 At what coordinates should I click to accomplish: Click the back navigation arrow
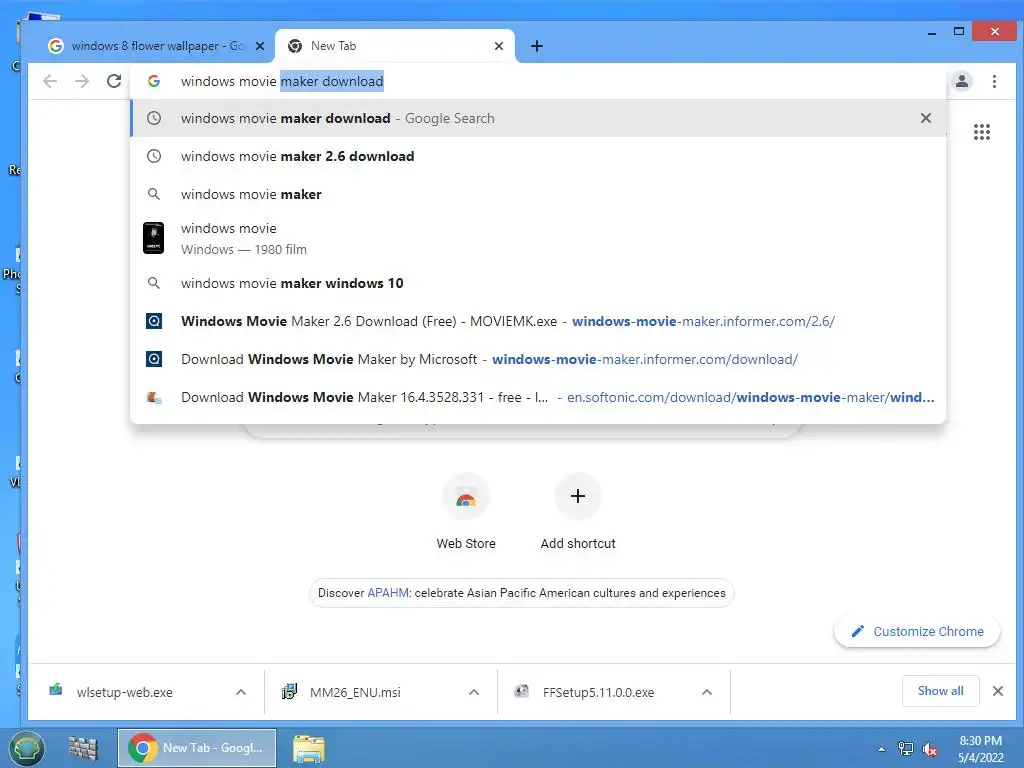coord(50,81)
